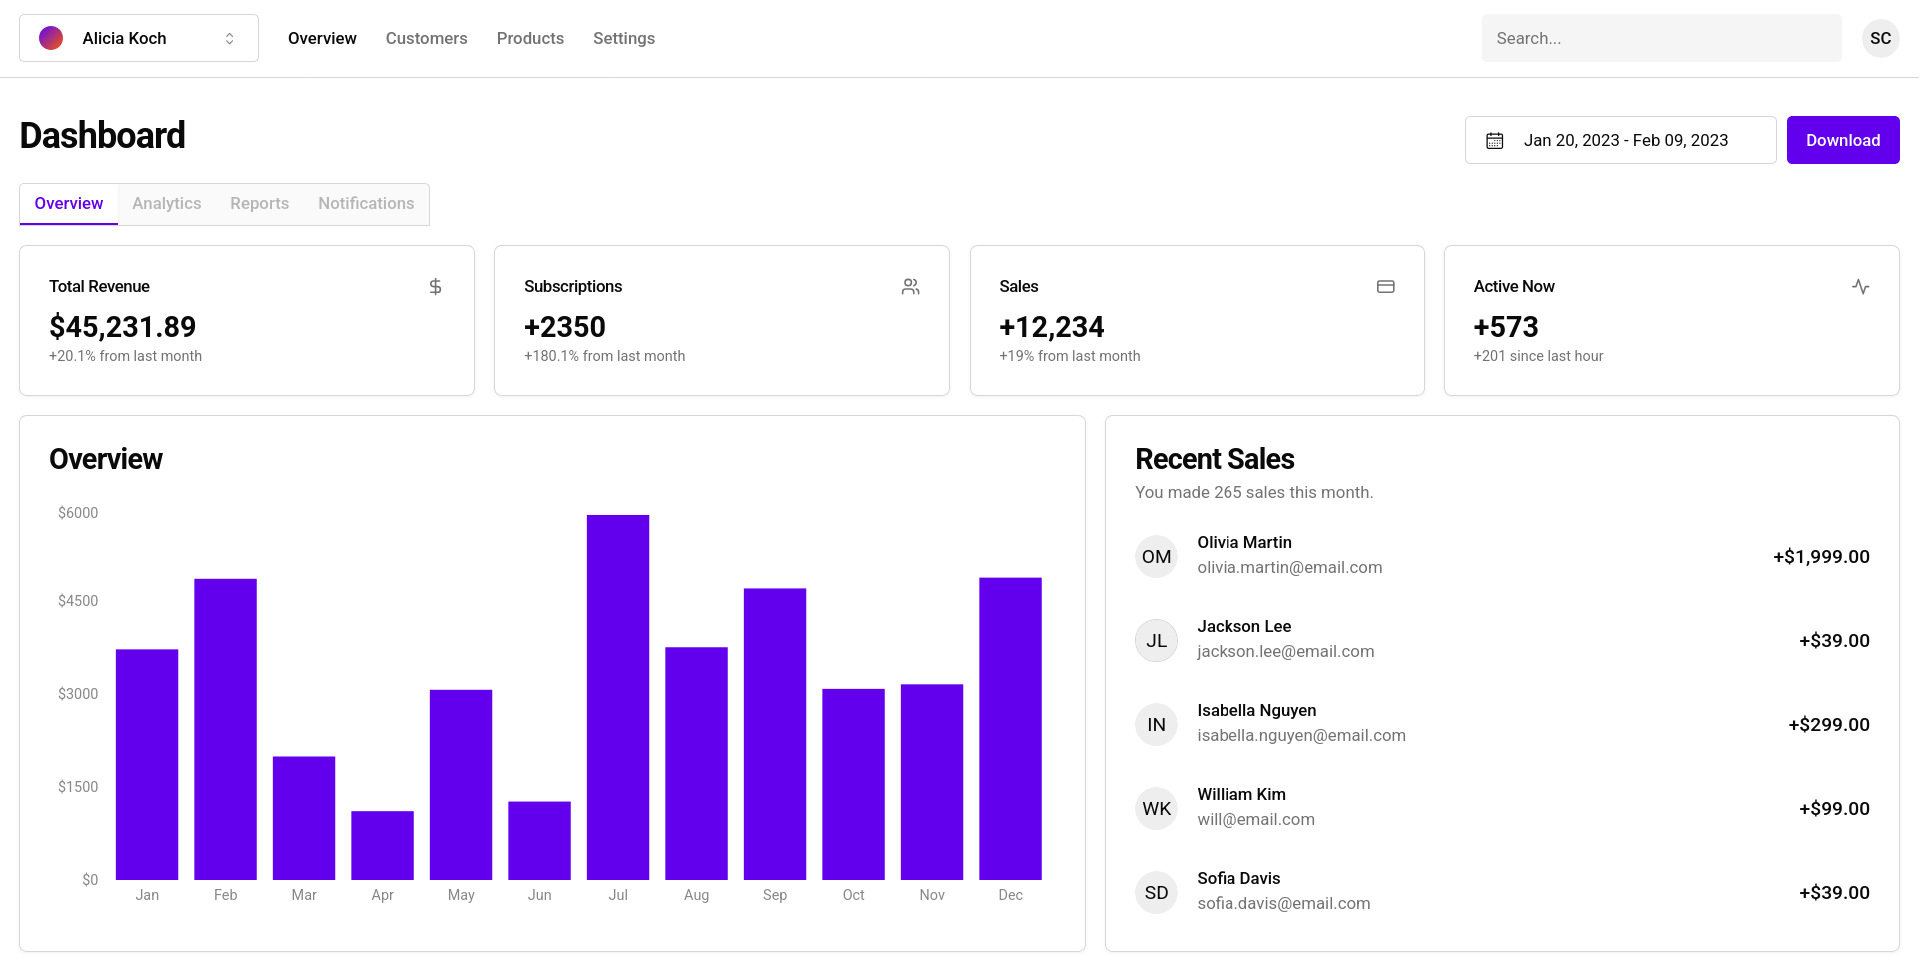1920x963 pixels.
Task: Click '+20.1% from last month' text
Action: coord(125,356)
